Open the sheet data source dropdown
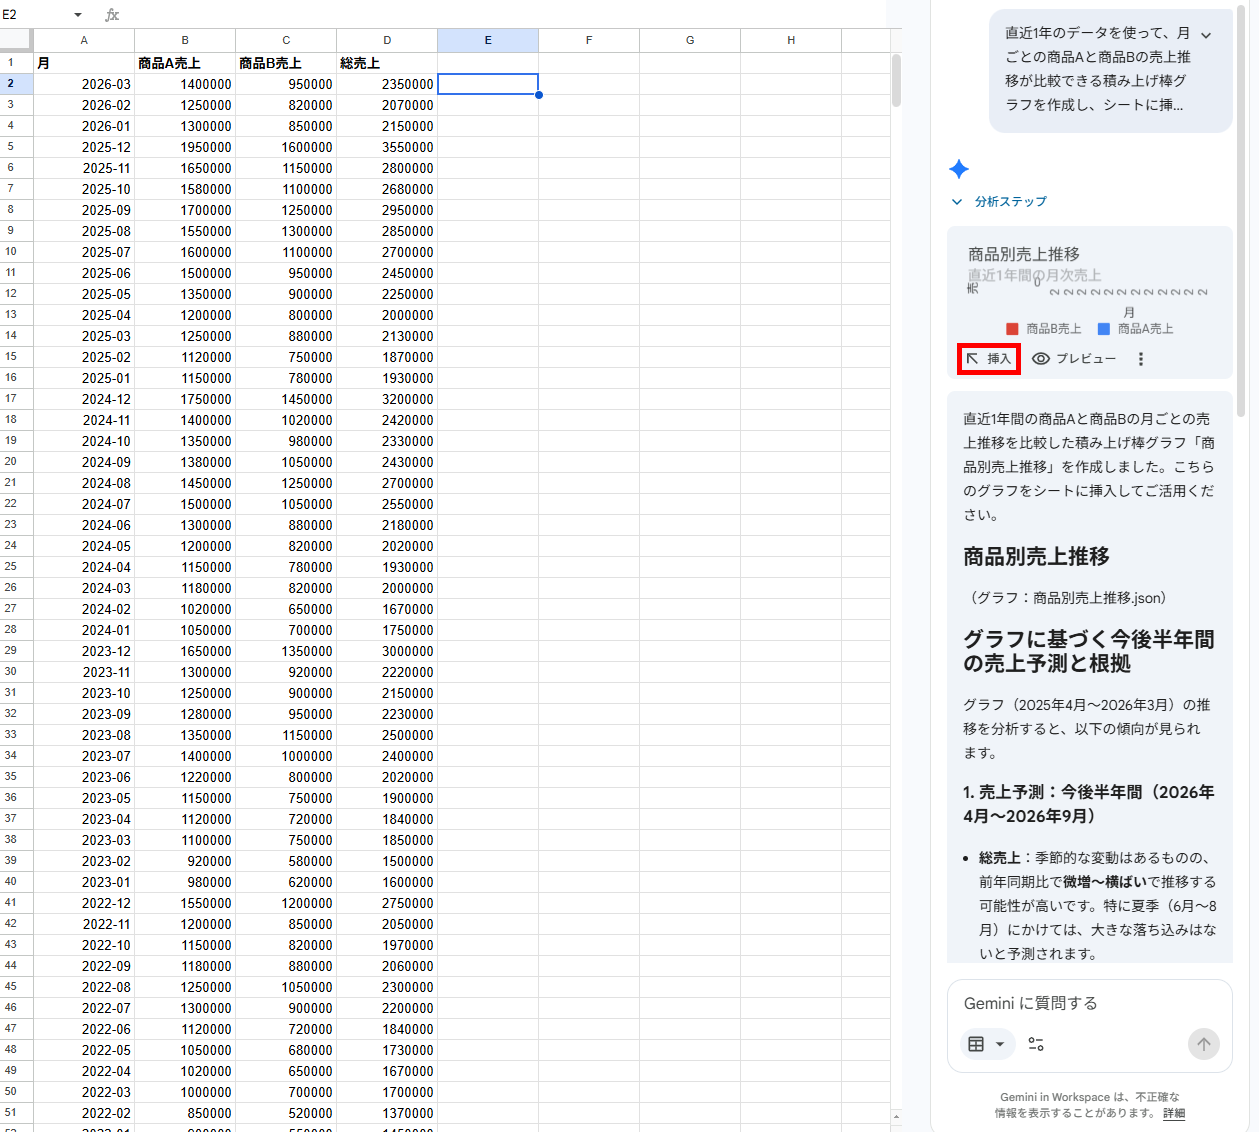The image size is (1259, 1132). coord(986,1044)
